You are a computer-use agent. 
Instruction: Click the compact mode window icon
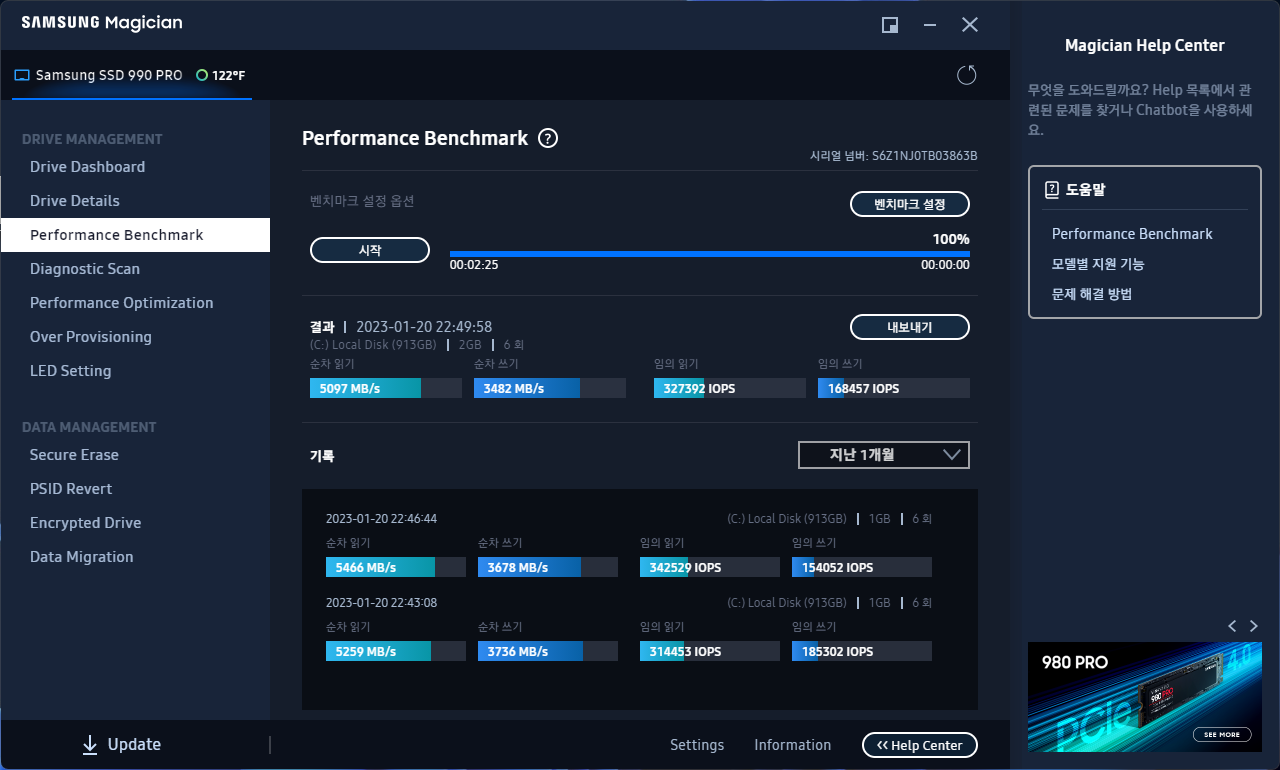(x=889, y=25)
